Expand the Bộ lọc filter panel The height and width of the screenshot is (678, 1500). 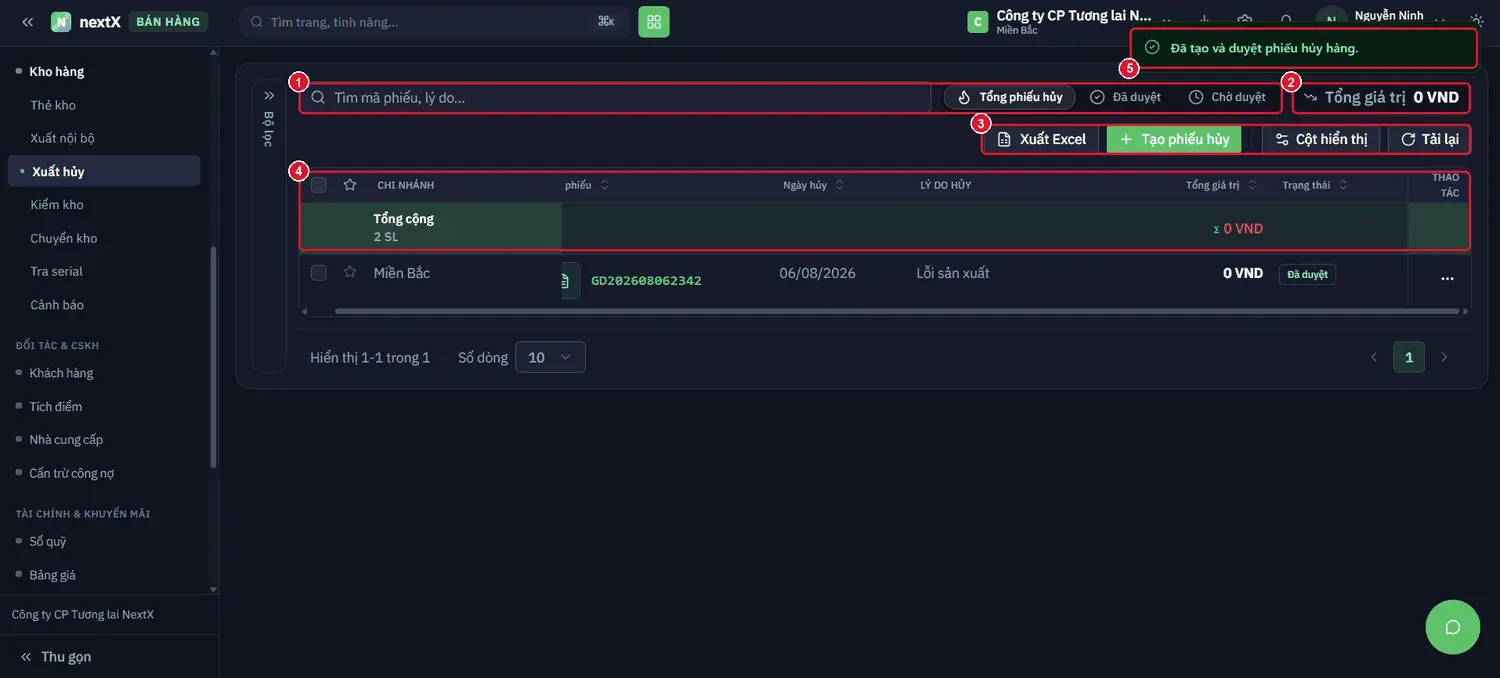[x=269, y=96]
